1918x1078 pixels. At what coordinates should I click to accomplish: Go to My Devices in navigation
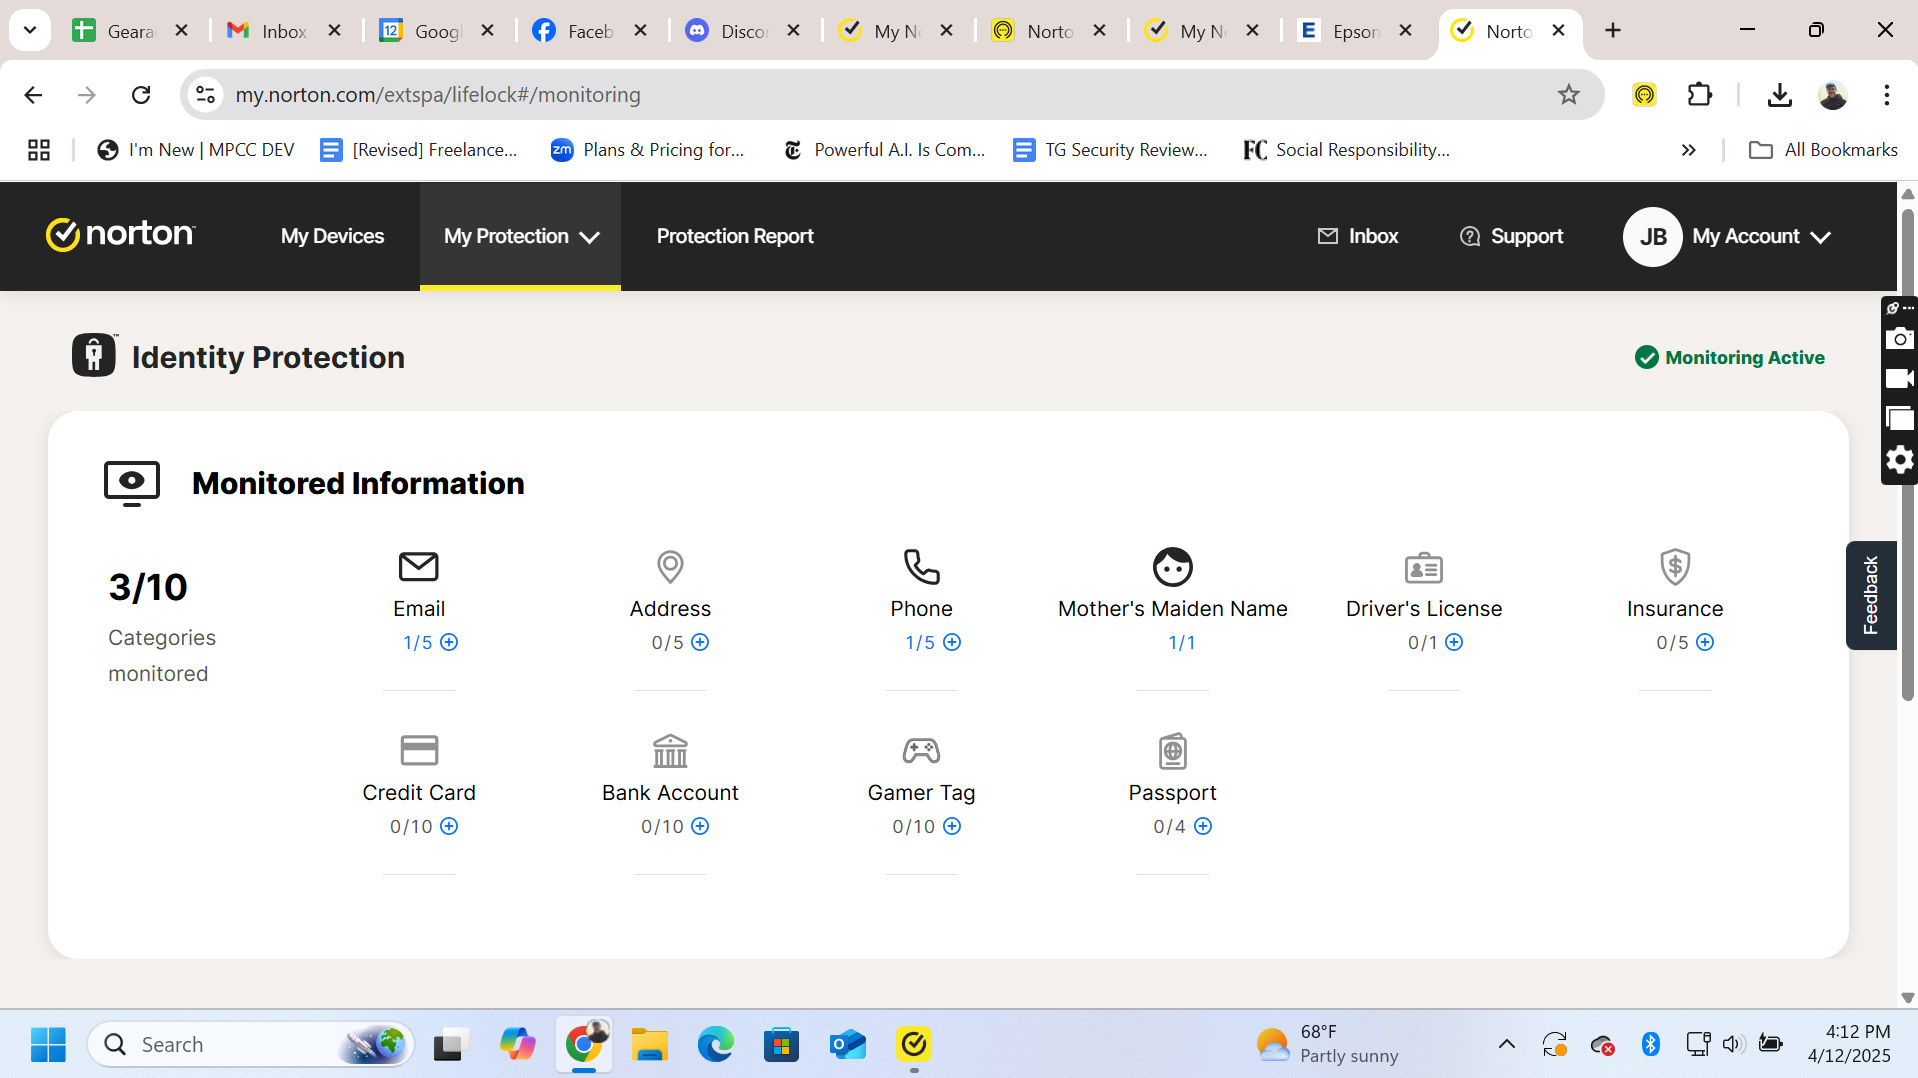[332, 236]
